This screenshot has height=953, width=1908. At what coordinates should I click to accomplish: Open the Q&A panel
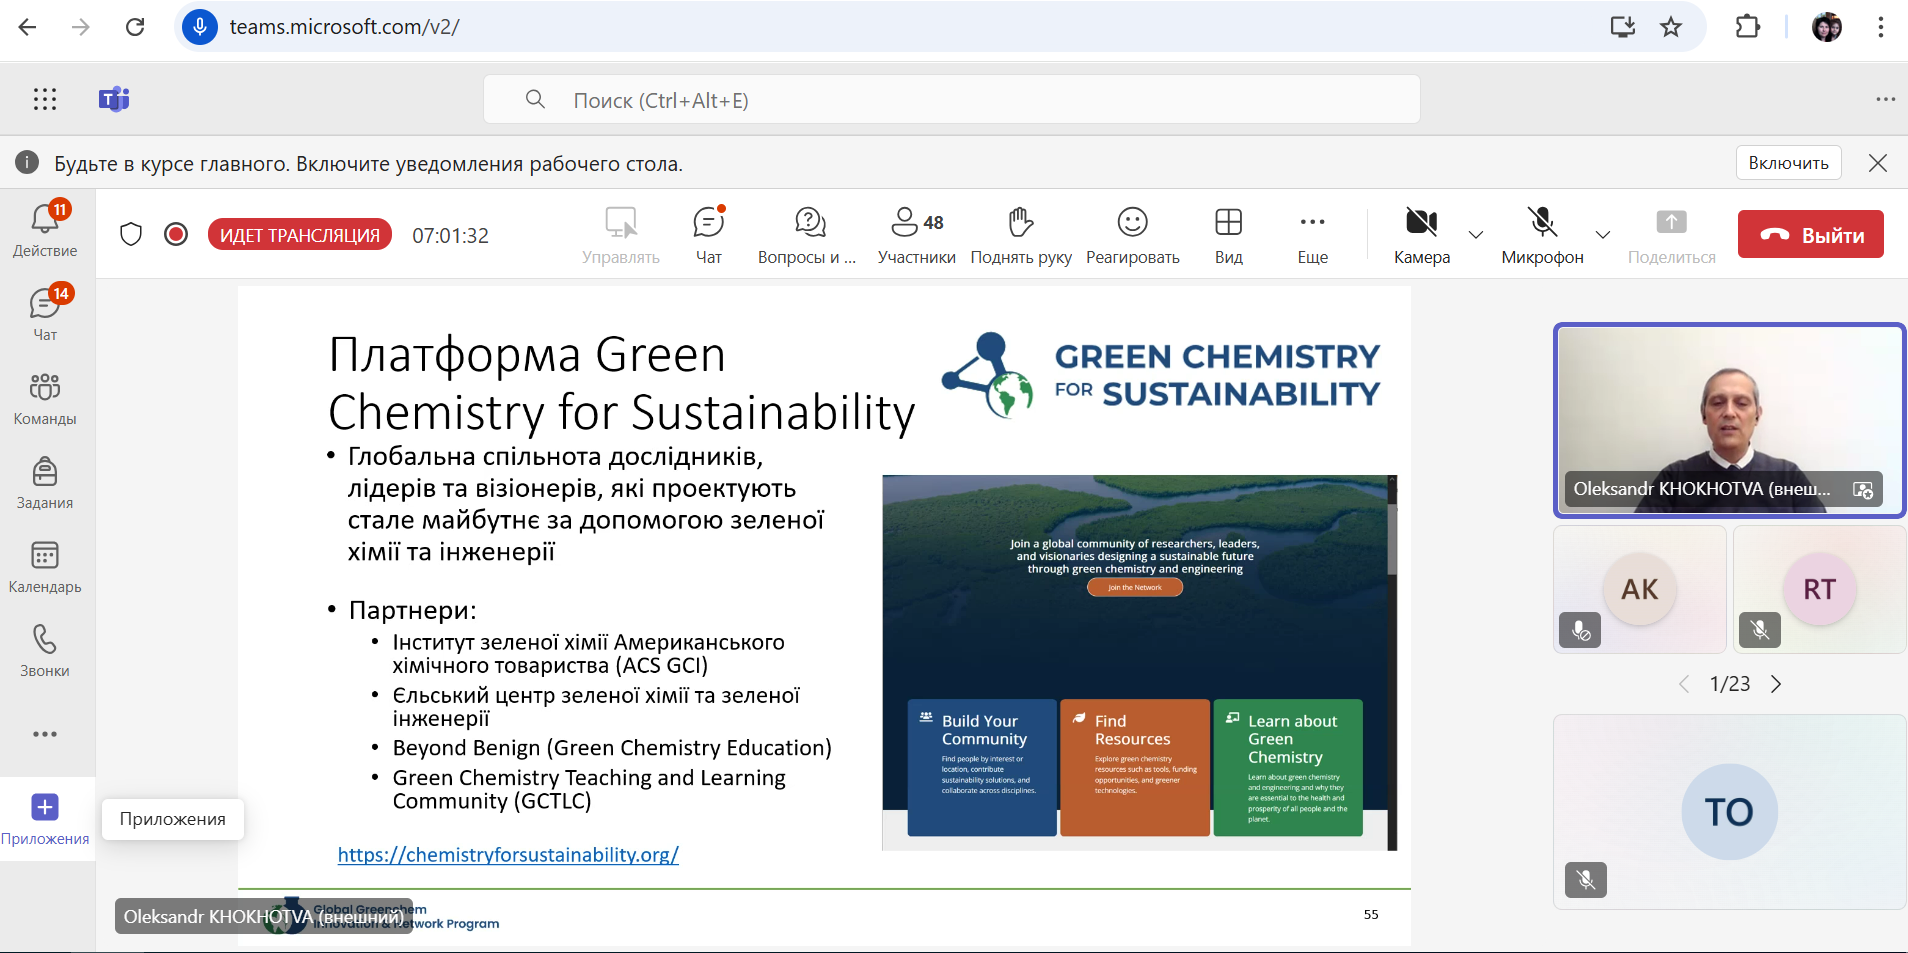(x=808, y=234)
